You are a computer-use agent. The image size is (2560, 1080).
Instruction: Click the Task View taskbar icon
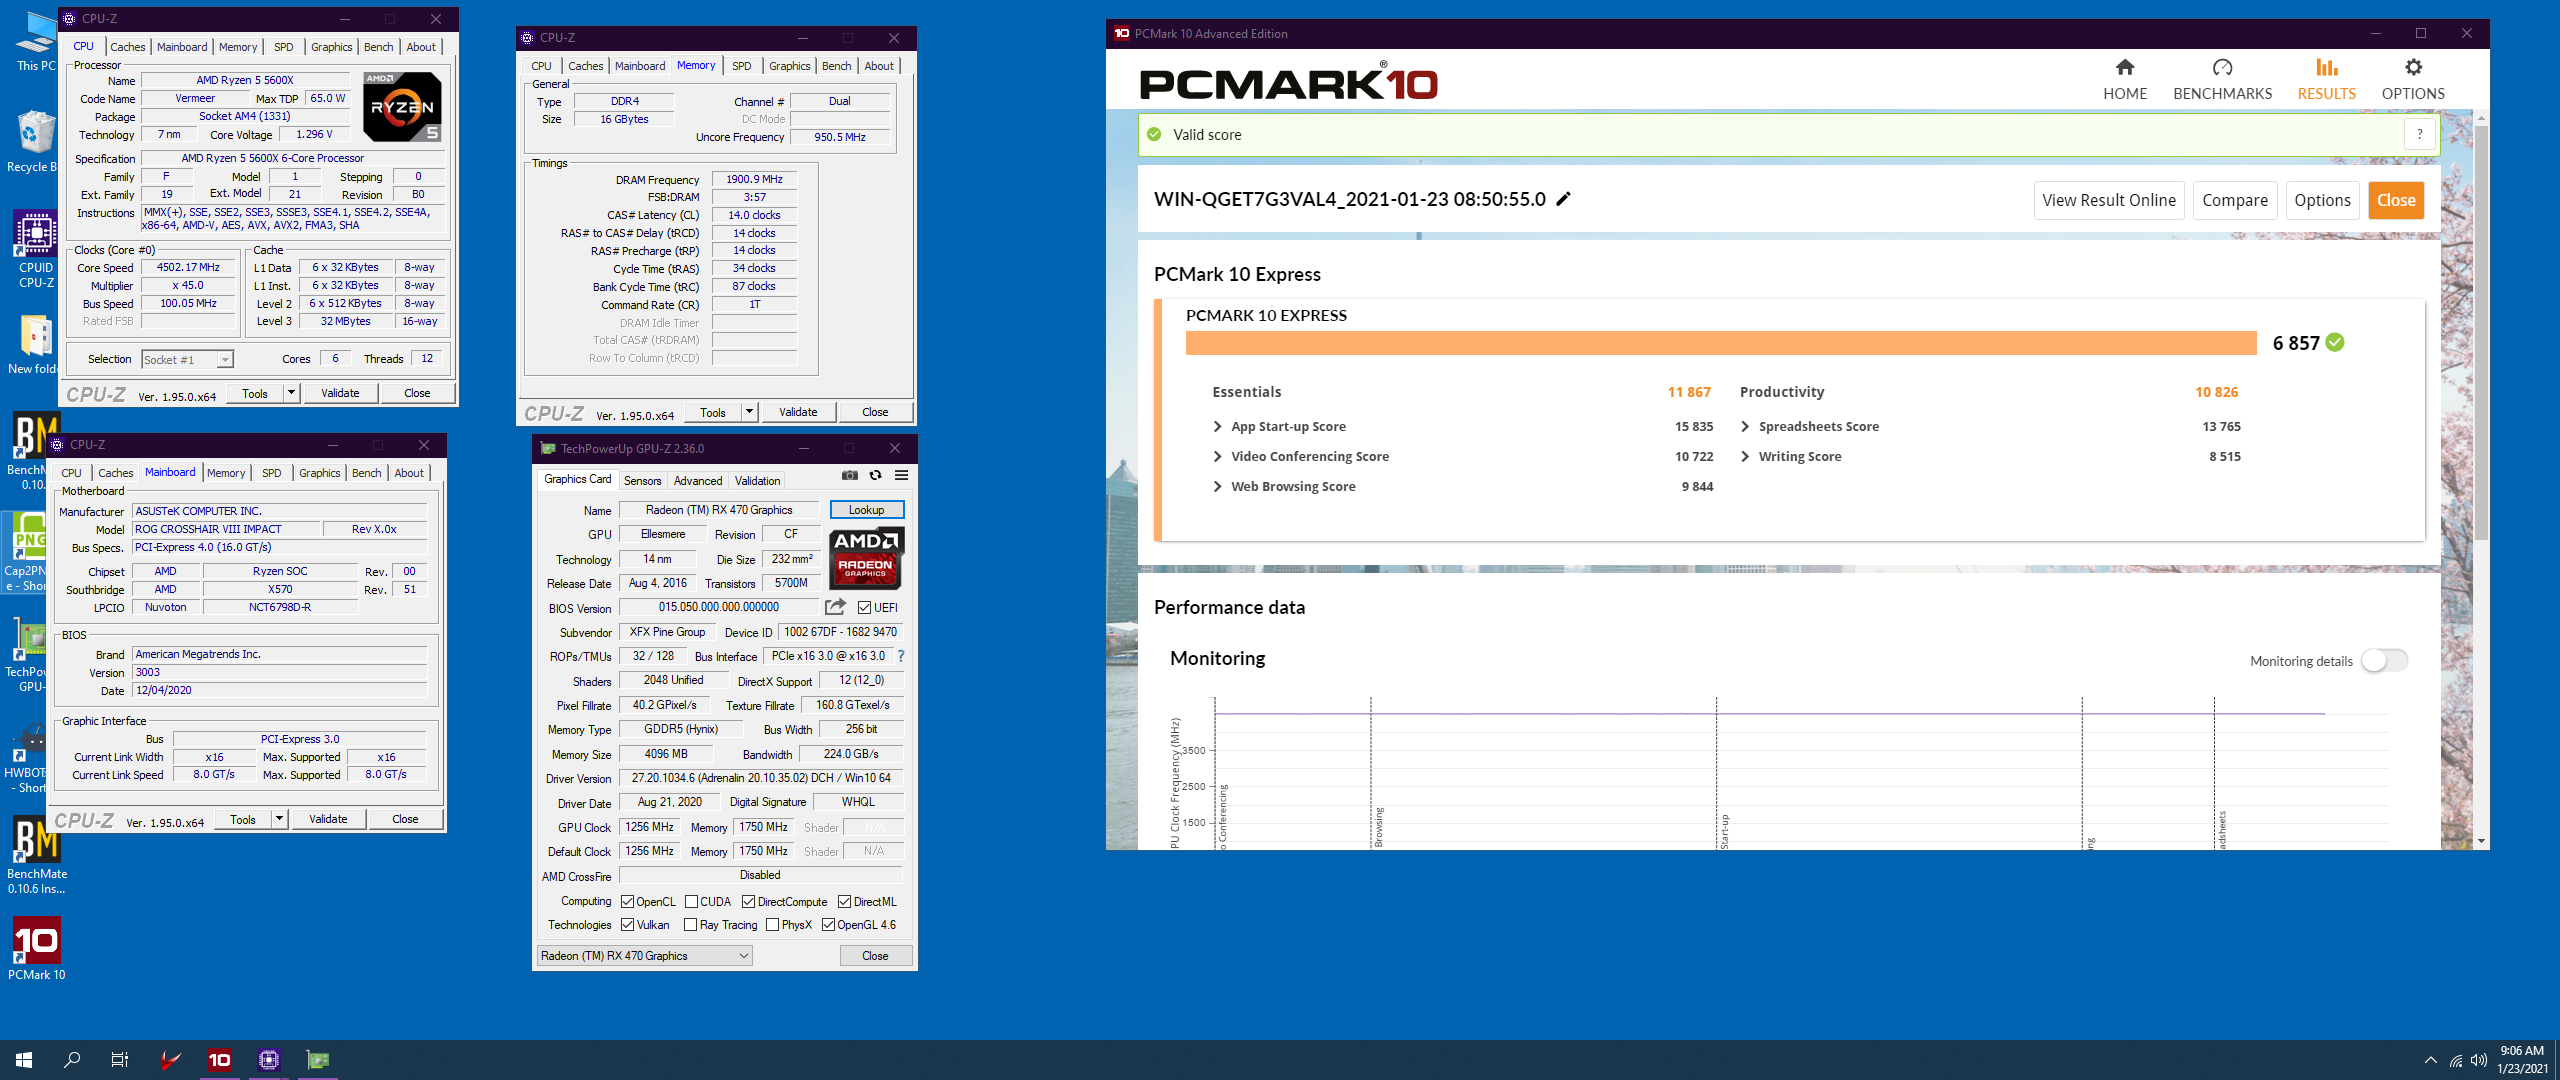[x=120, y=1060]
